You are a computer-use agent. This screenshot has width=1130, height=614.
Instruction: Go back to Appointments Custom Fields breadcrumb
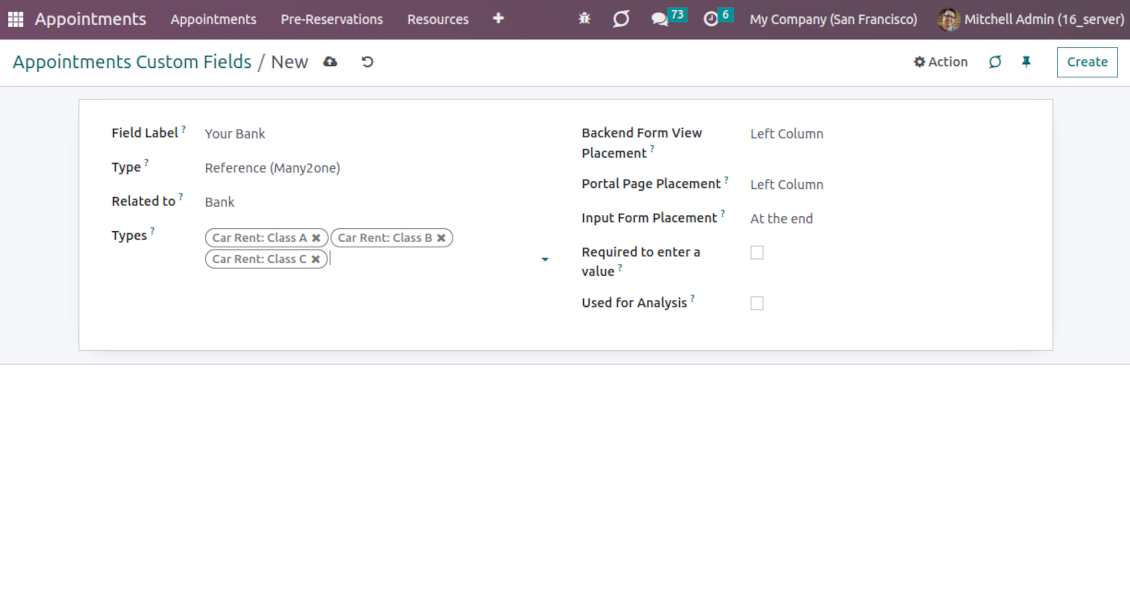click(132, 62)
